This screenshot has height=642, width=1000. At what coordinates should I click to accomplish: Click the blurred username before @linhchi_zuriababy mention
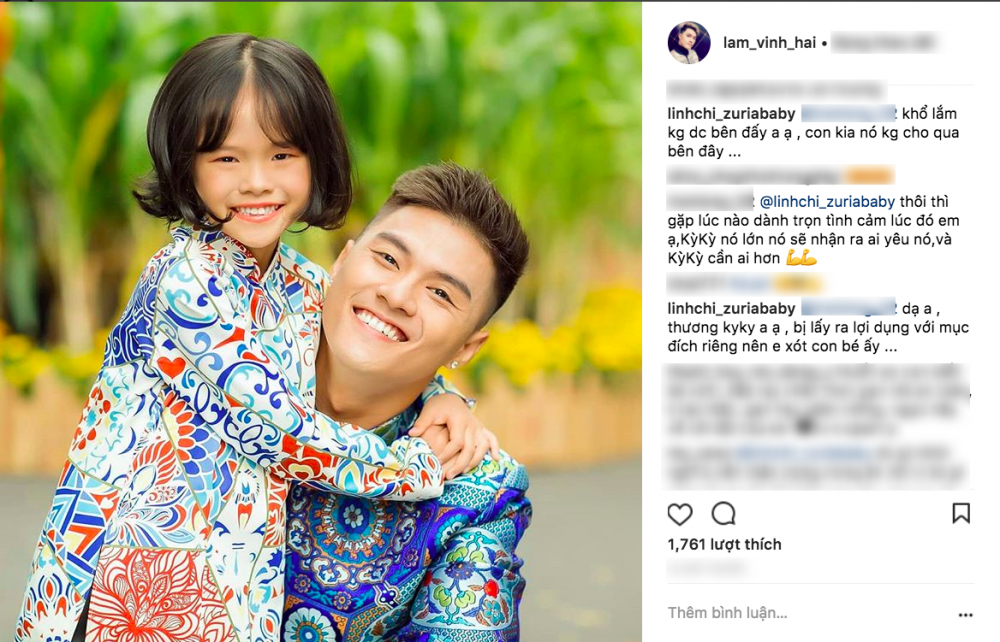[x=710, y=201]
